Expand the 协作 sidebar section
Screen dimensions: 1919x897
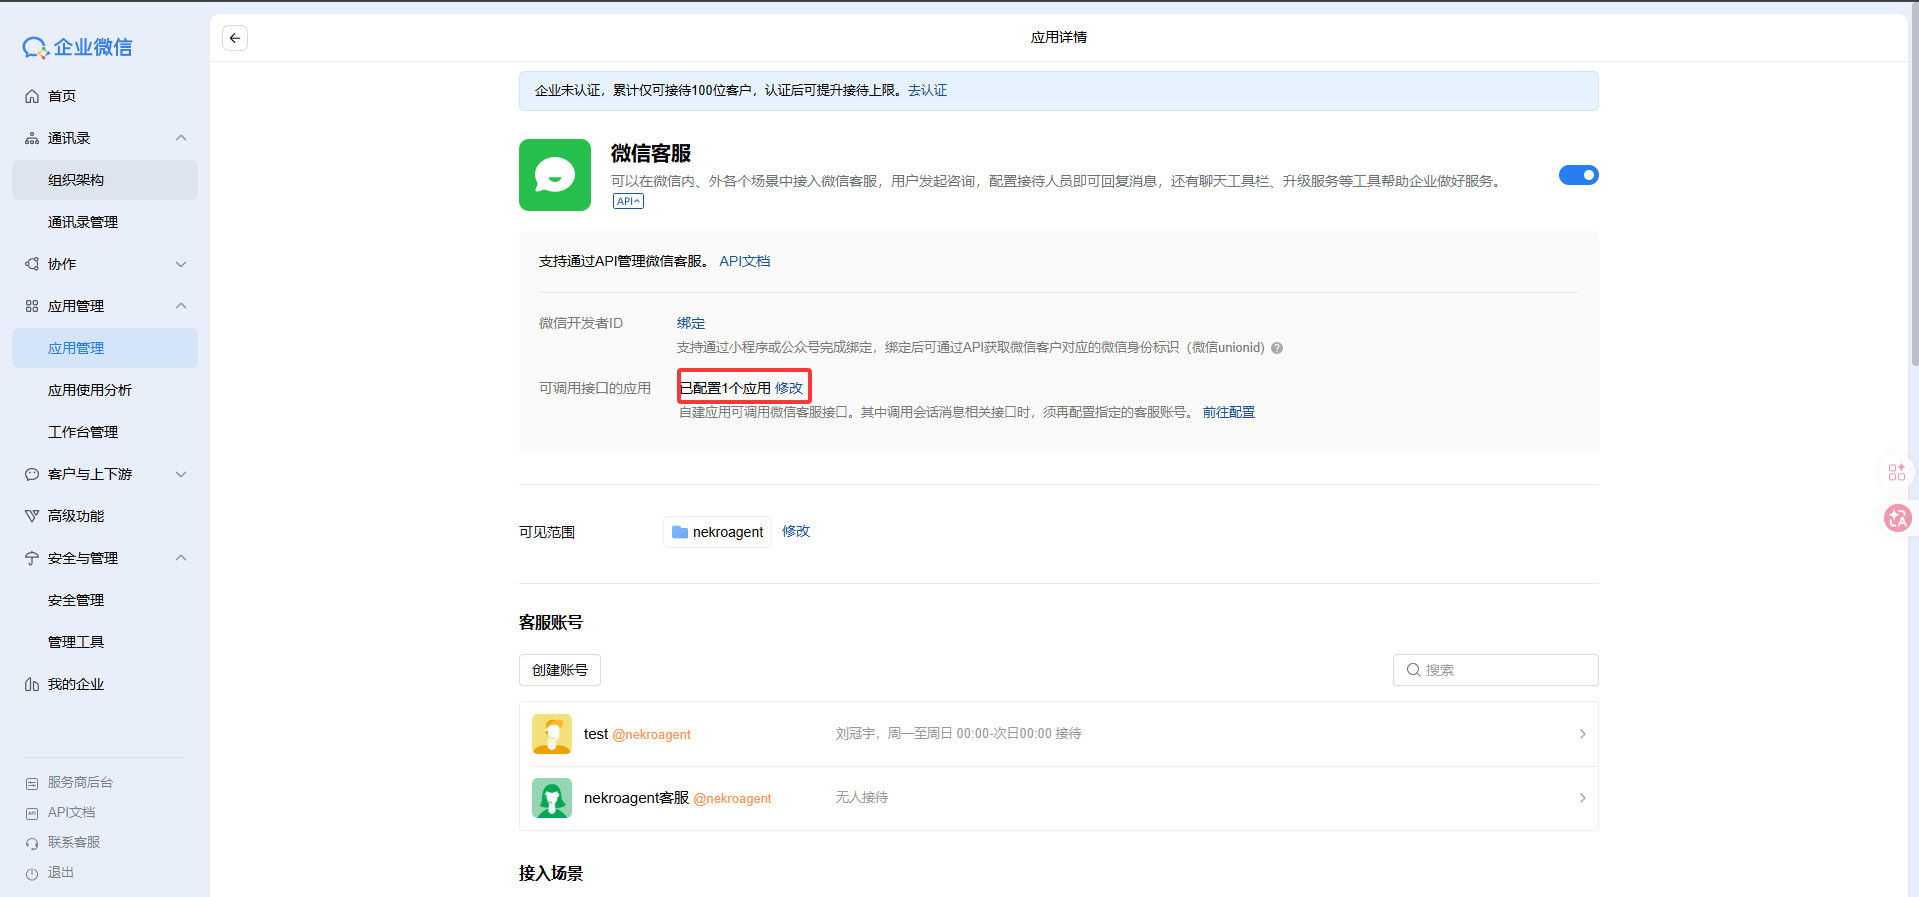[181, 264]
